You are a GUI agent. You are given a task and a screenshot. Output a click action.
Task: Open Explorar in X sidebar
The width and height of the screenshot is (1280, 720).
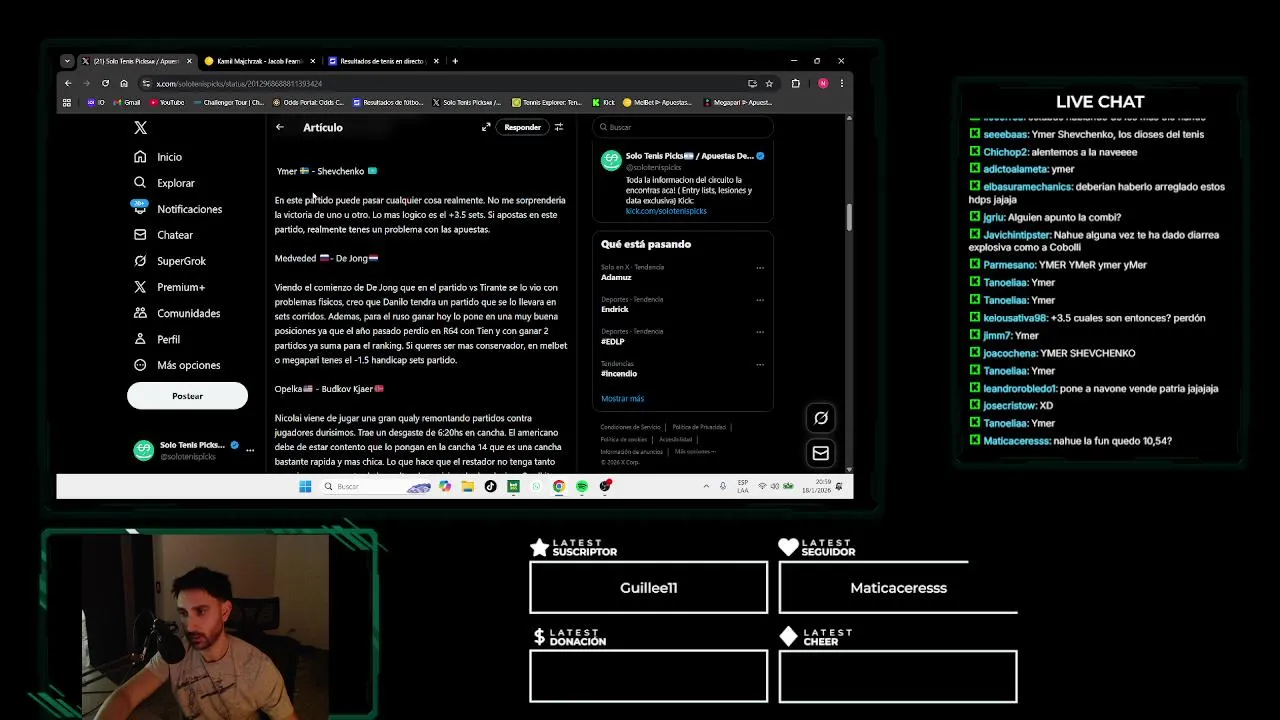point(165,183)
